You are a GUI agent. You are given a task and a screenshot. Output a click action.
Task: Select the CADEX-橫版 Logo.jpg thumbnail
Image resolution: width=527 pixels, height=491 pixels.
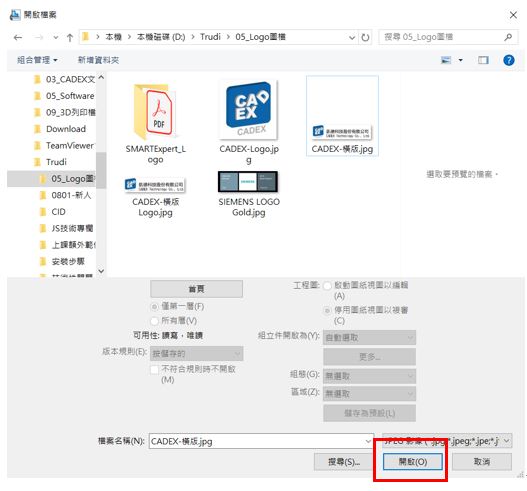pos(155,197)
